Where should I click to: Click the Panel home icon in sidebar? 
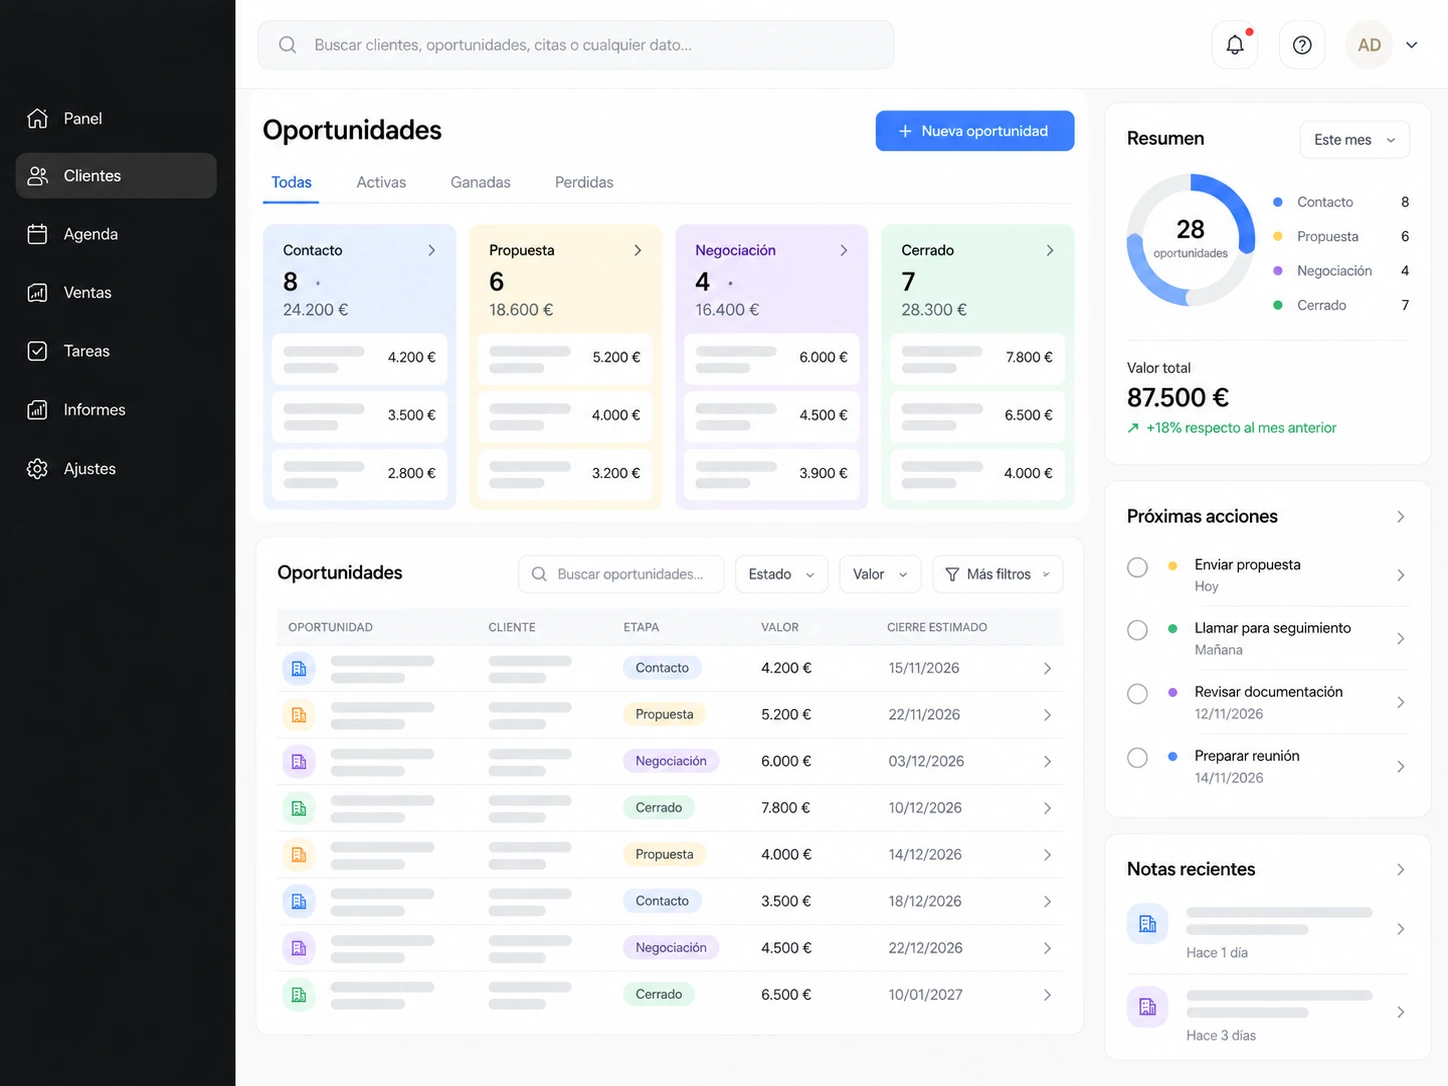click(x=37, y=118)
